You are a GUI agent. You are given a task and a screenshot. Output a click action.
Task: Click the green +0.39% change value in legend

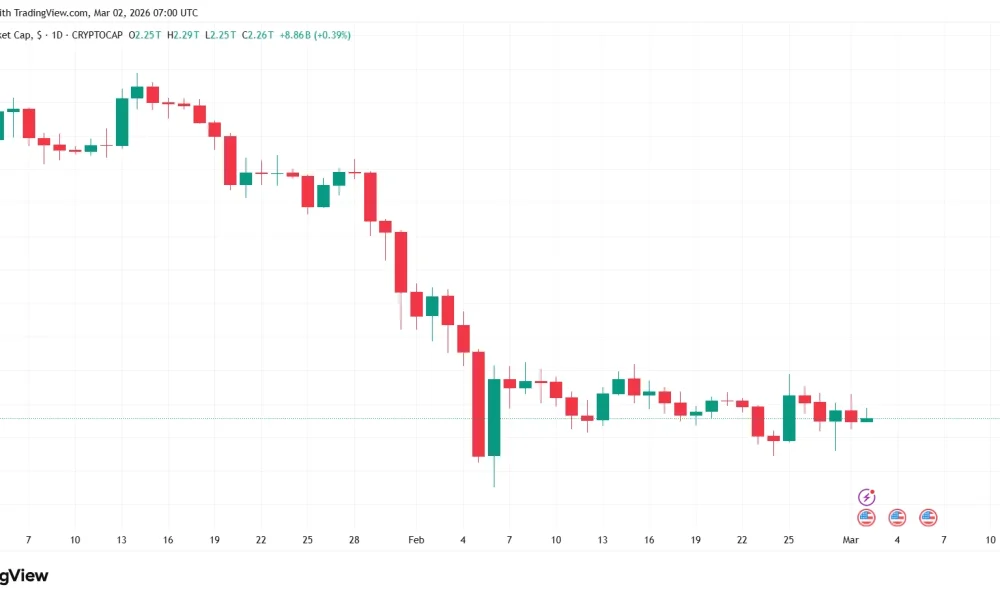pyautogui.click(x=330, y=34)
